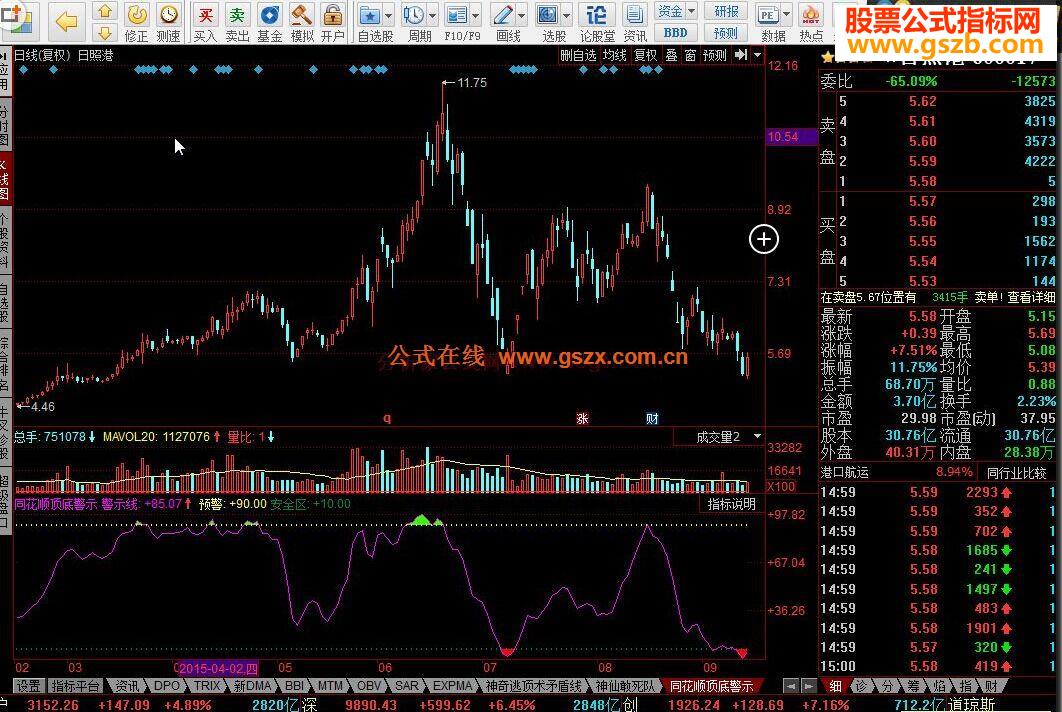Expand the 选股 dropdown arrow

566,15
